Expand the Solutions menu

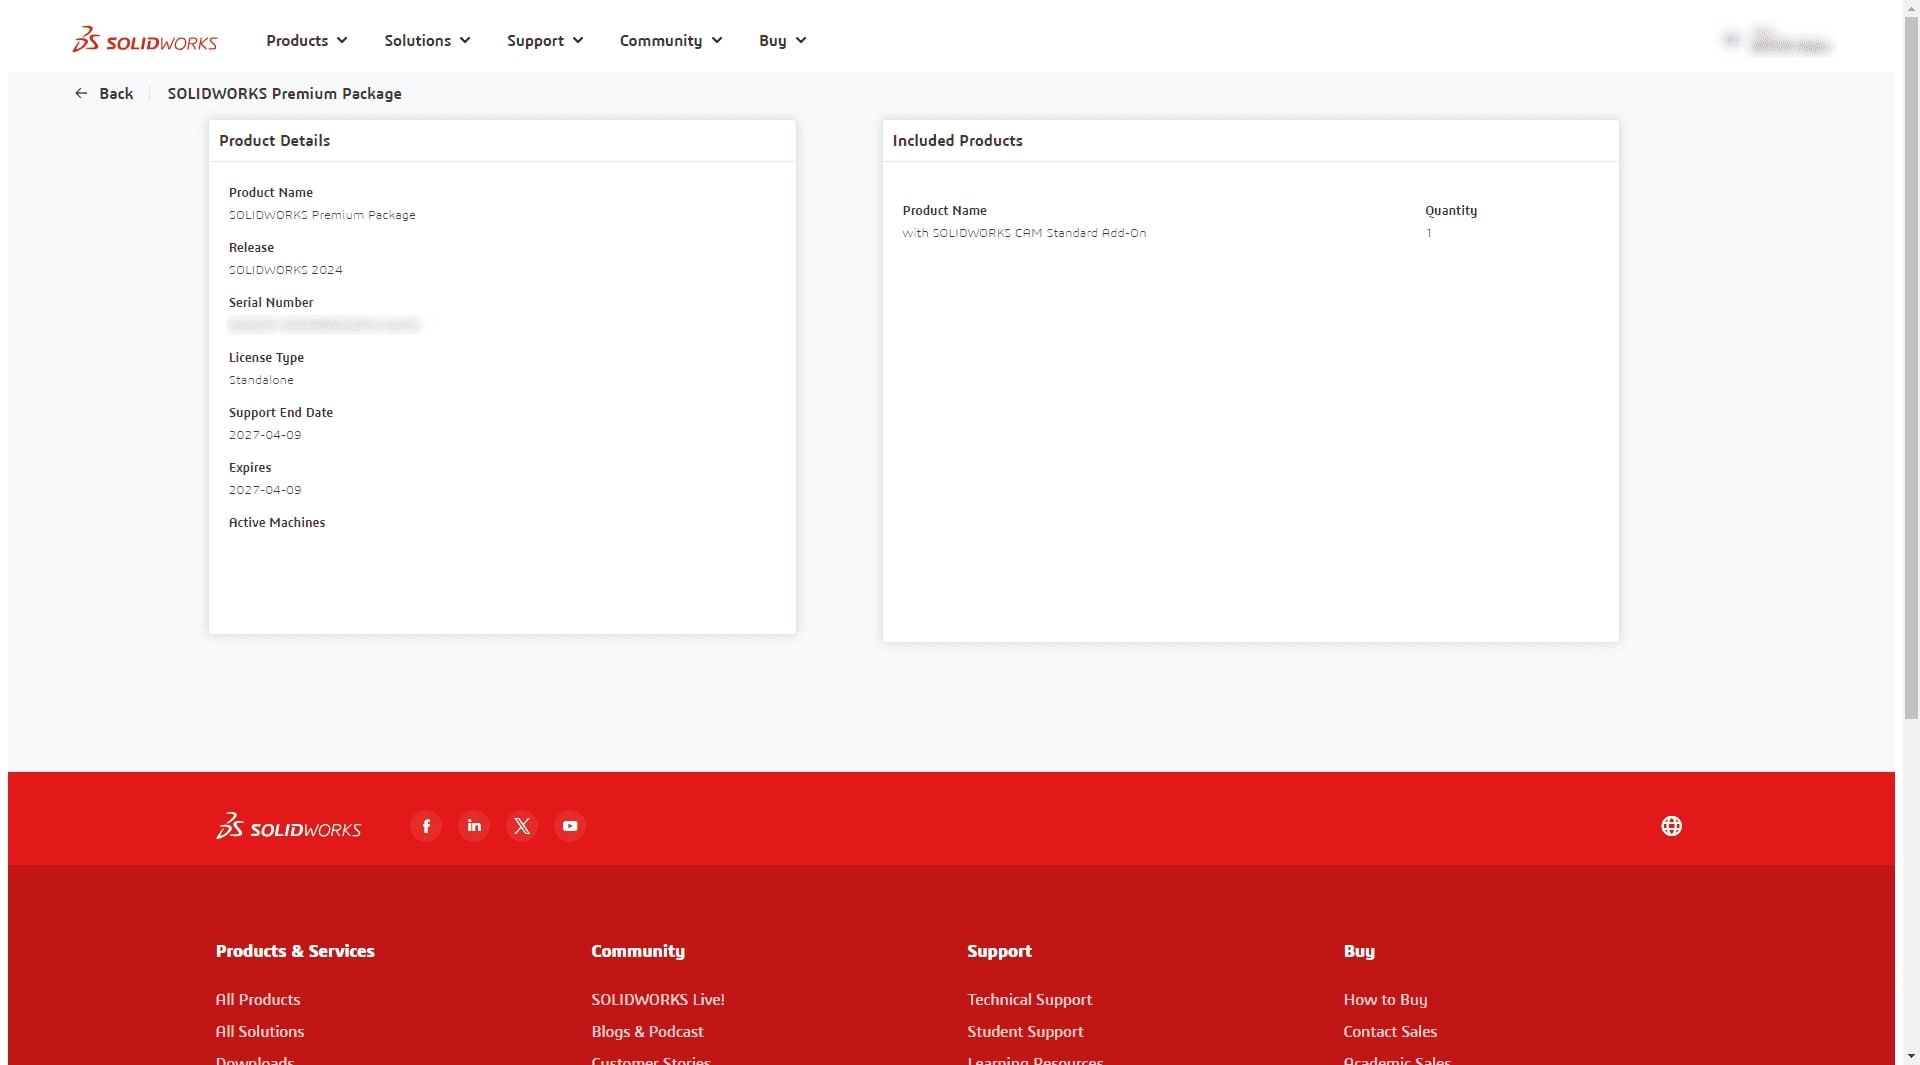427,40
